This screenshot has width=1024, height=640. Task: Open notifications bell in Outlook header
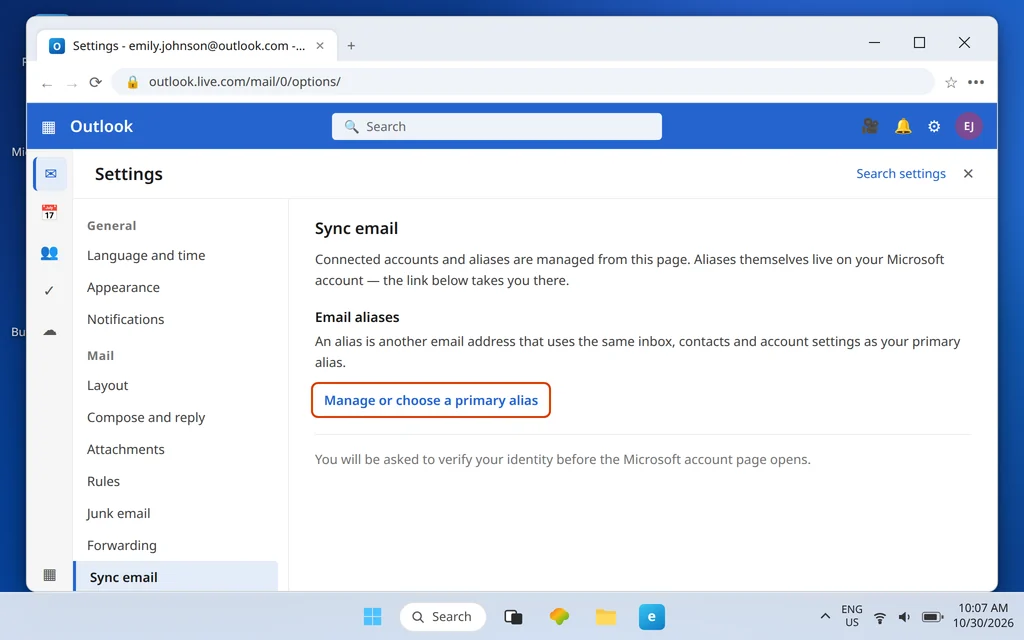[x=903, y=126]
